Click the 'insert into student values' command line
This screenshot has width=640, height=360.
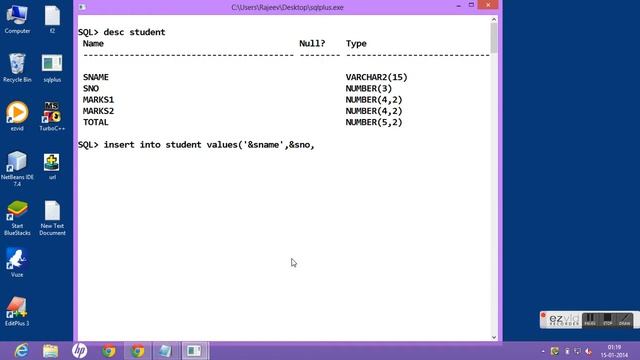(196, 145)
